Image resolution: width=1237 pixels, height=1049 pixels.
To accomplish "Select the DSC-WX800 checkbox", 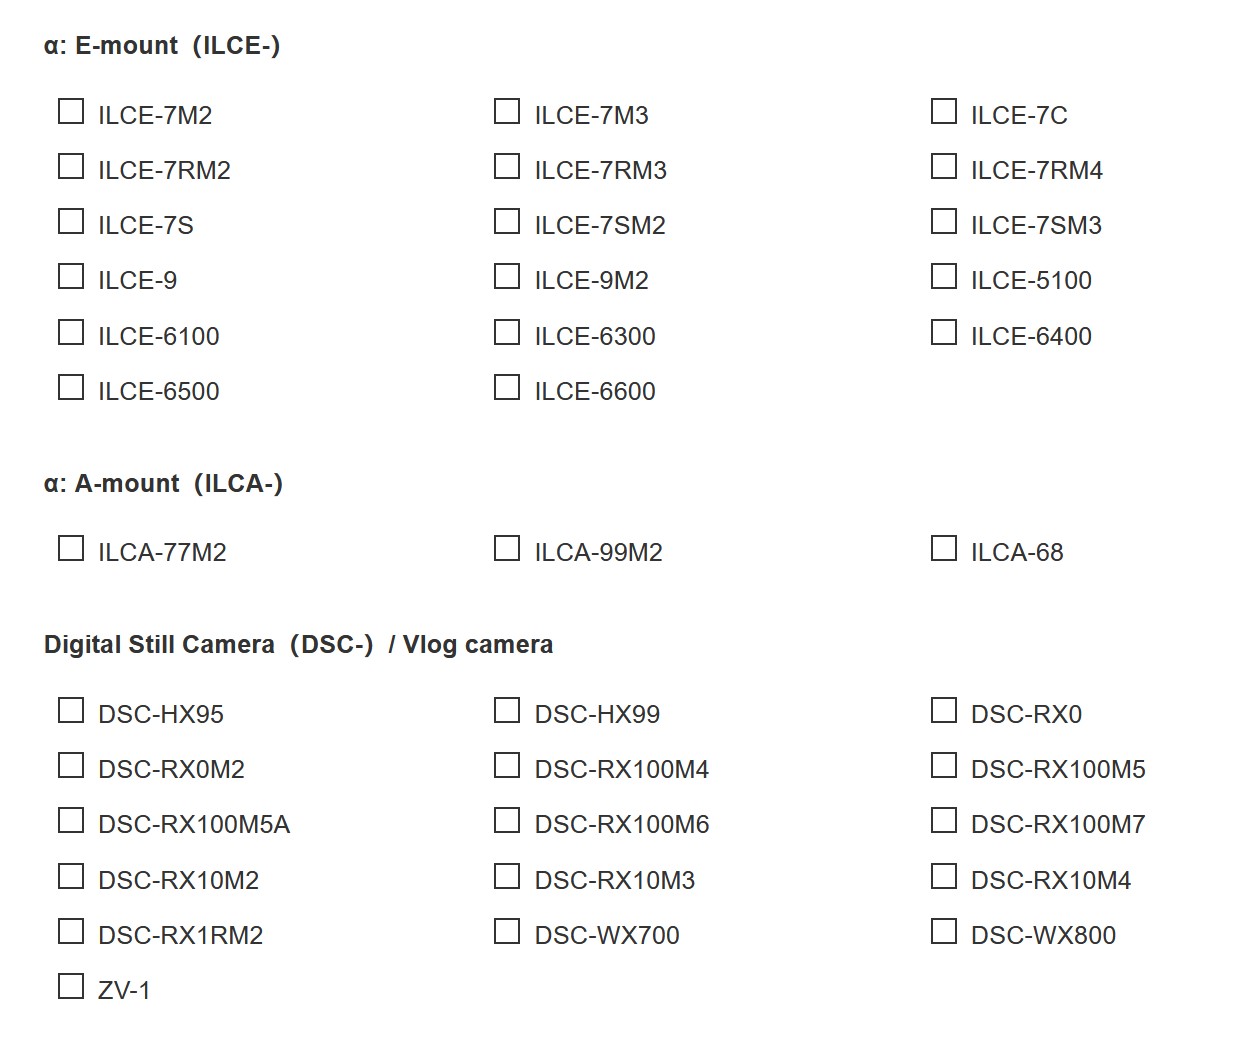I will click(943, 931).
